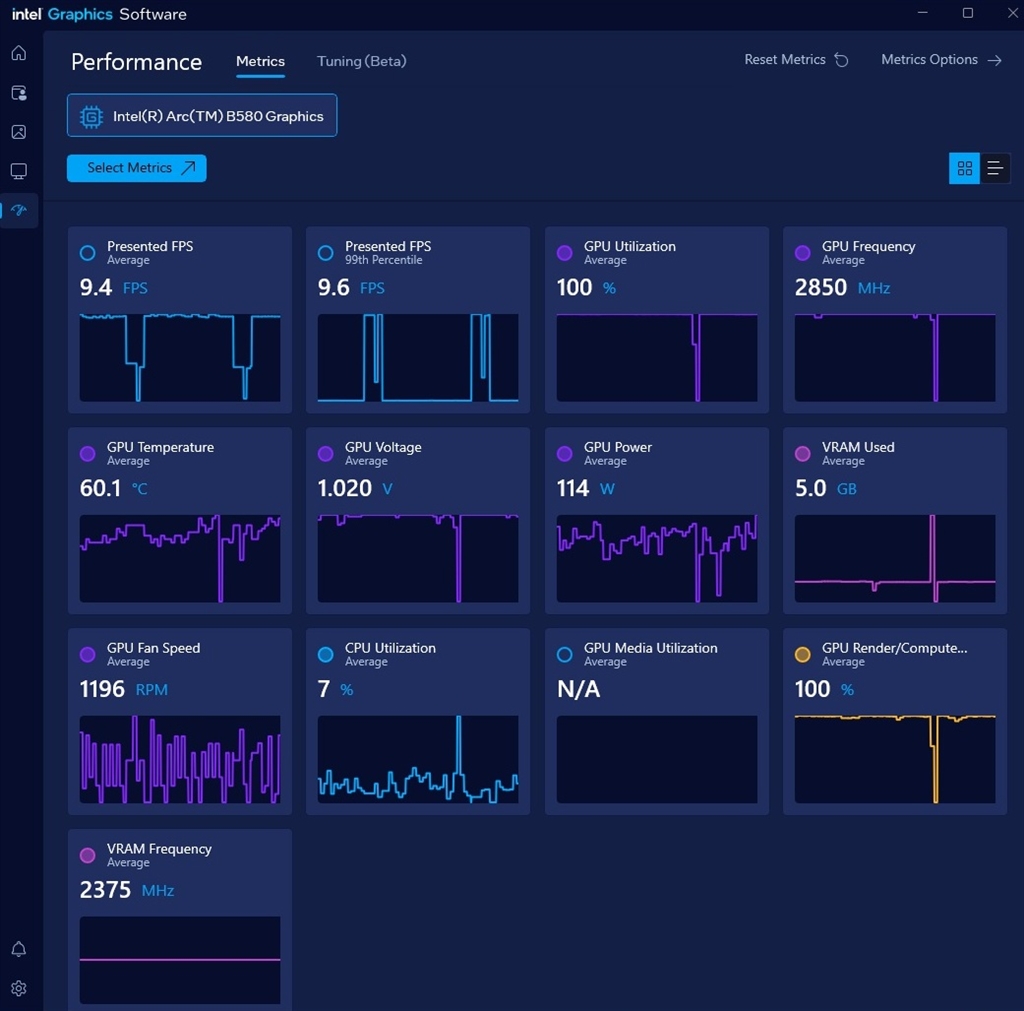Select Intel Arc B580 Graphics device

[x=202, y=116]
